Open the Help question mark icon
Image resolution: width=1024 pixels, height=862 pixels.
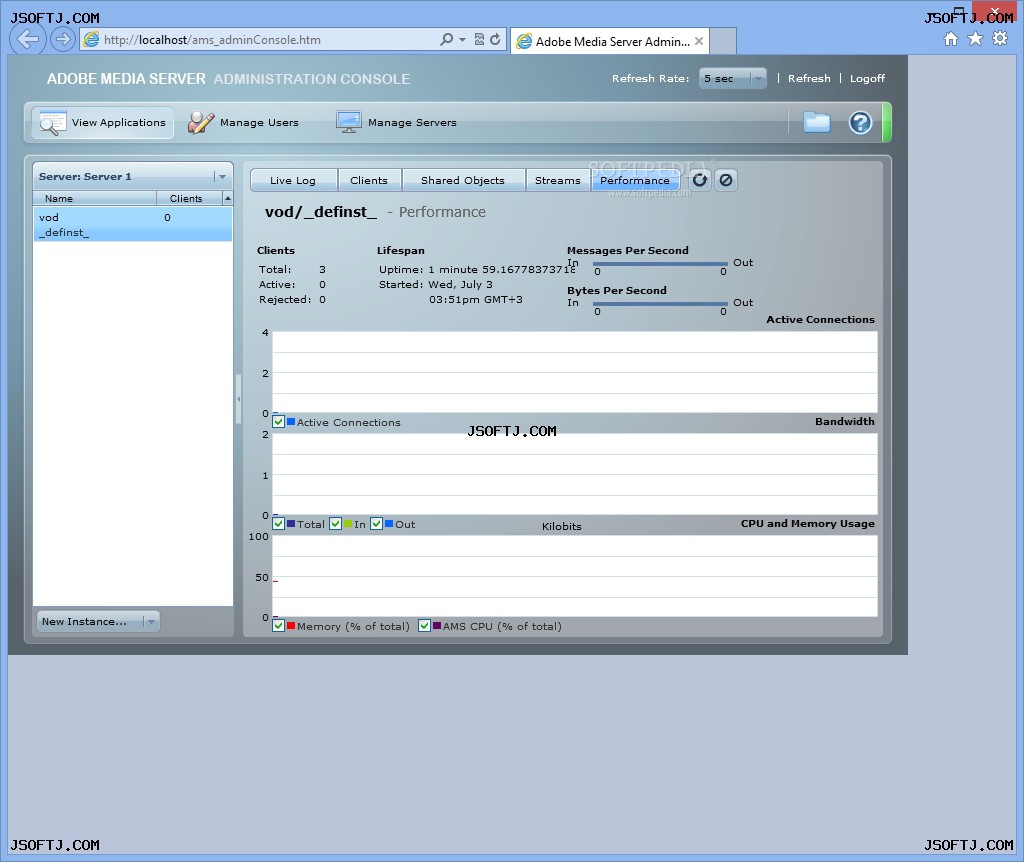point(860,123)
